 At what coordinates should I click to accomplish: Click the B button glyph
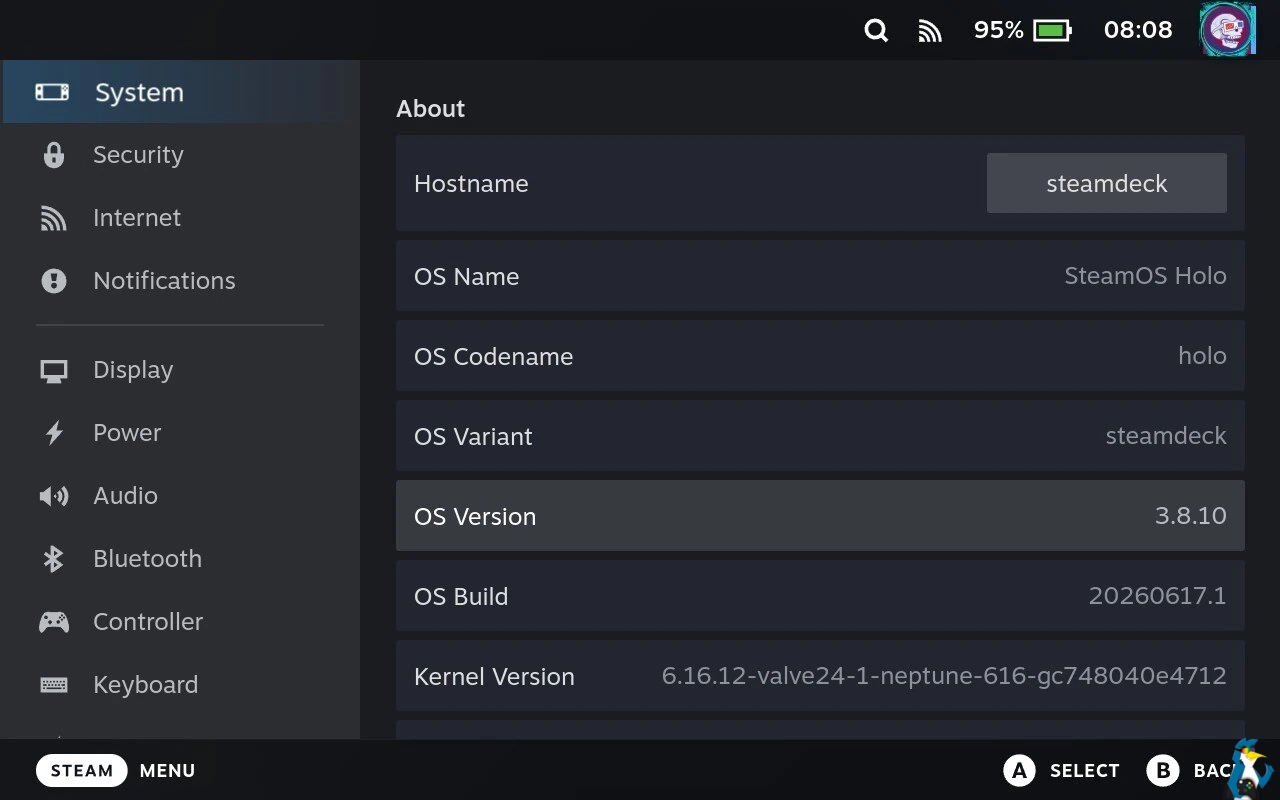point(1163,770)
